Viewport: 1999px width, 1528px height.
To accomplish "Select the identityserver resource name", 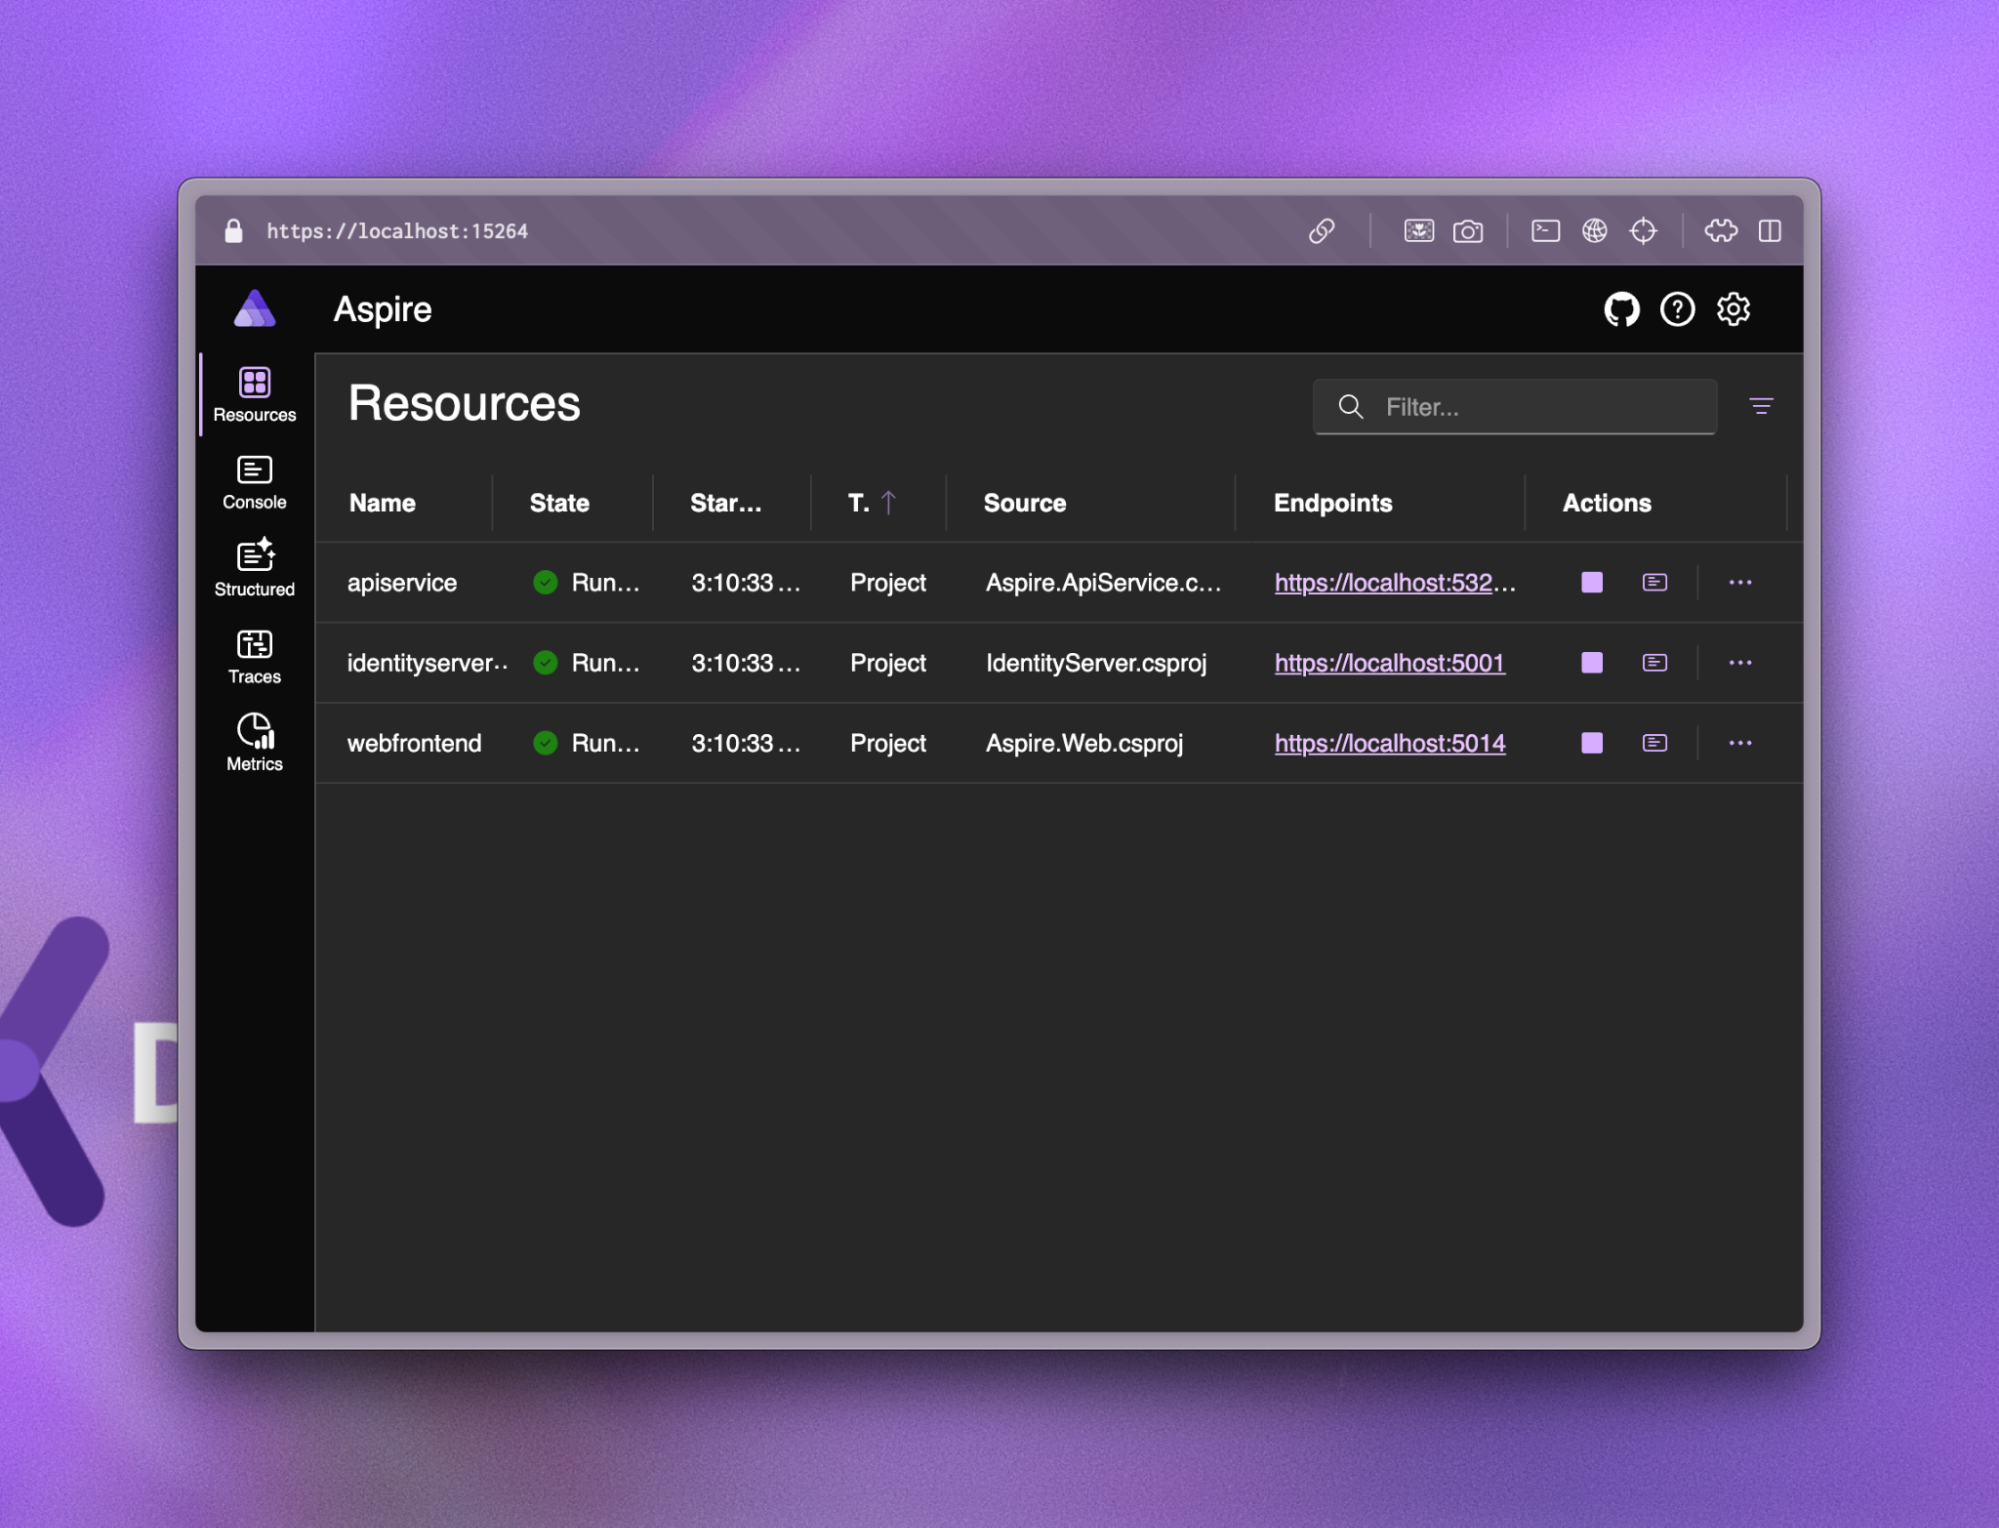I will pos(426,663).
